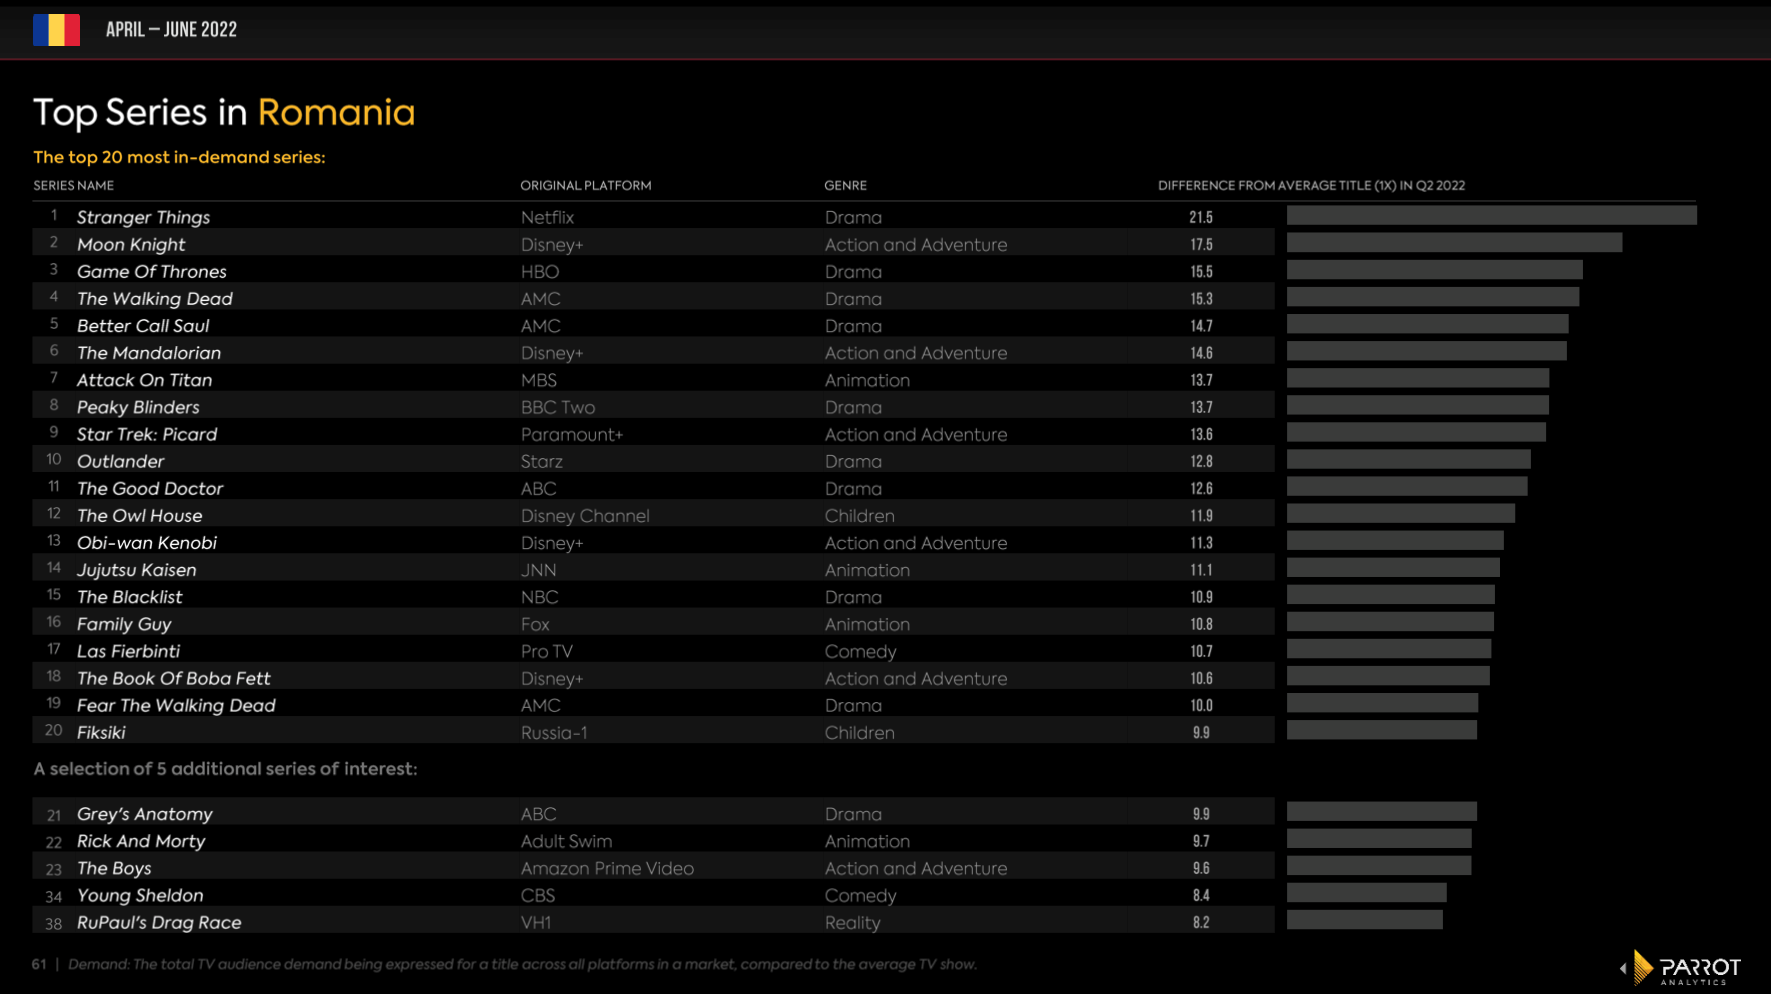Click the Fiksiki row title
Image resolution: width=1771 pixels, height=994 pixels.
[x=101, y=732]
